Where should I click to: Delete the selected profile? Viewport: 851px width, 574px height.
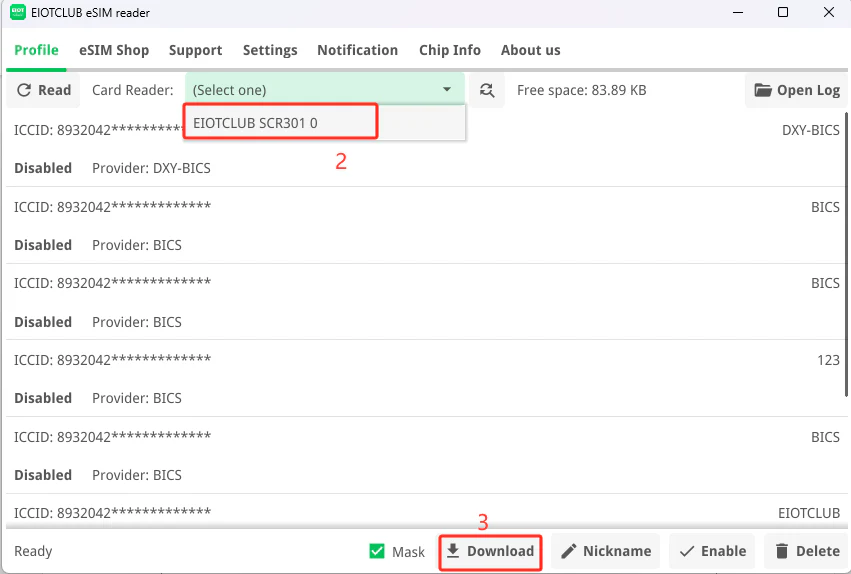click(x=806, y=551)
